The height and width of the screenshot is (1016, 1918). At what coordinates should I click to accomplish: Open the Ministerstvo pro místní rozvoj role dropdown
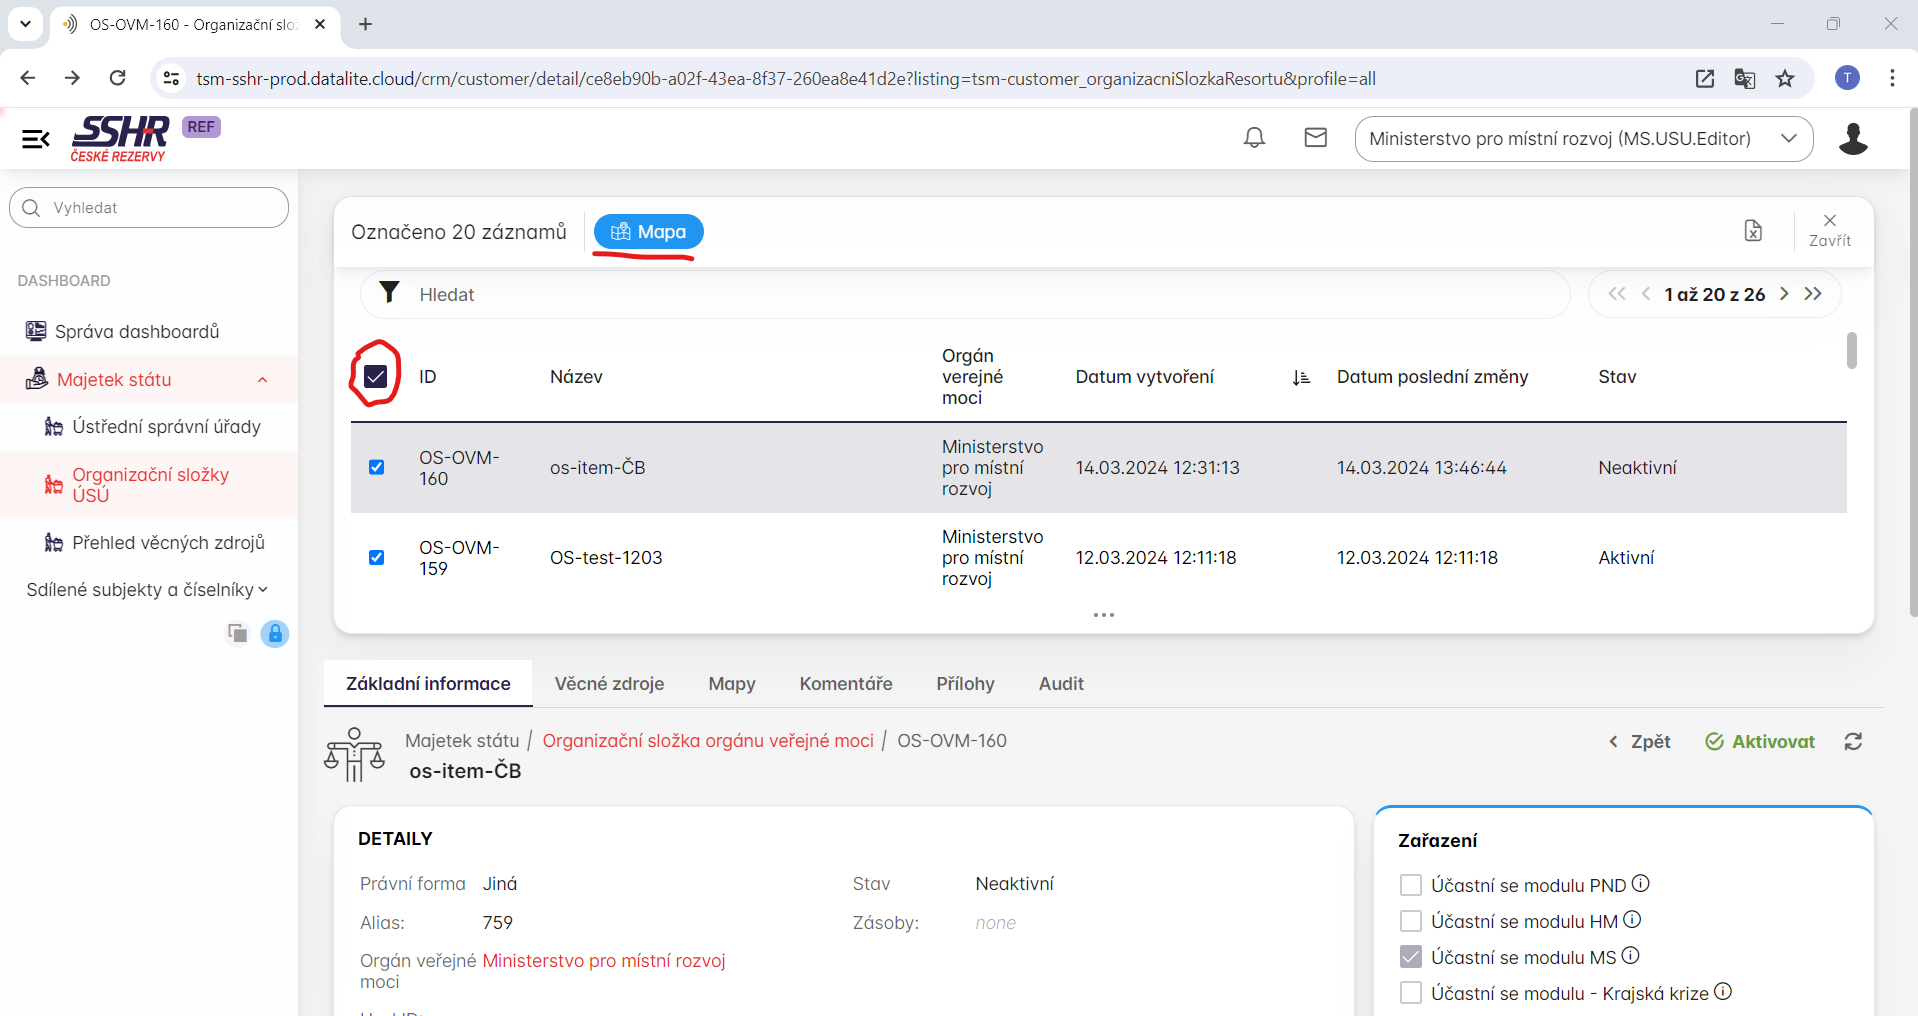tap(1583, 139)
